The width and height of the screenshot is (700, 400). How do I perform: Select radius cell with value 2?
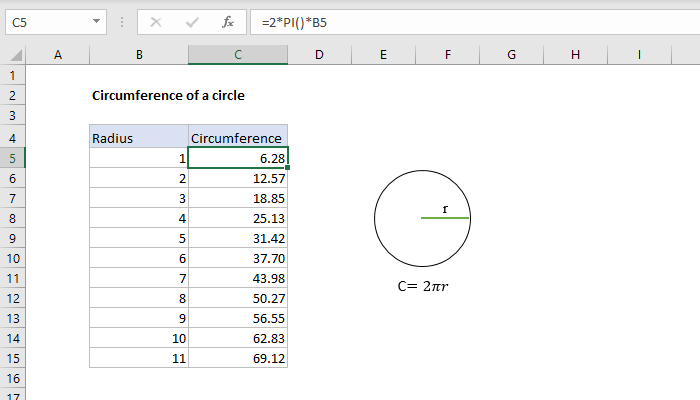tap(139, 178)
